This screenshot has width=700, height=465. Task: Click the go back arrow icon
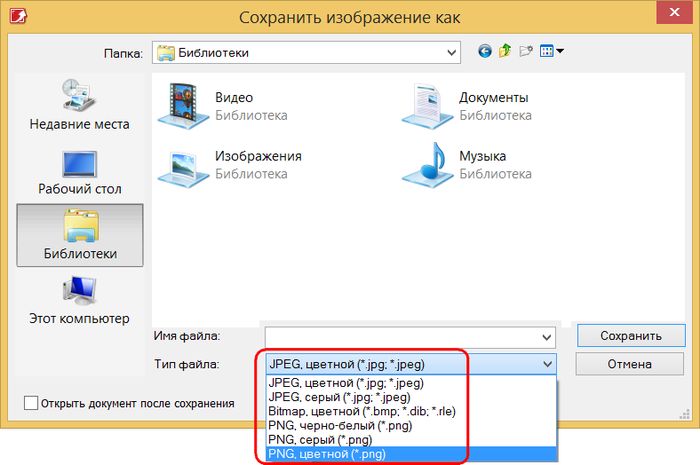(485, 51)
